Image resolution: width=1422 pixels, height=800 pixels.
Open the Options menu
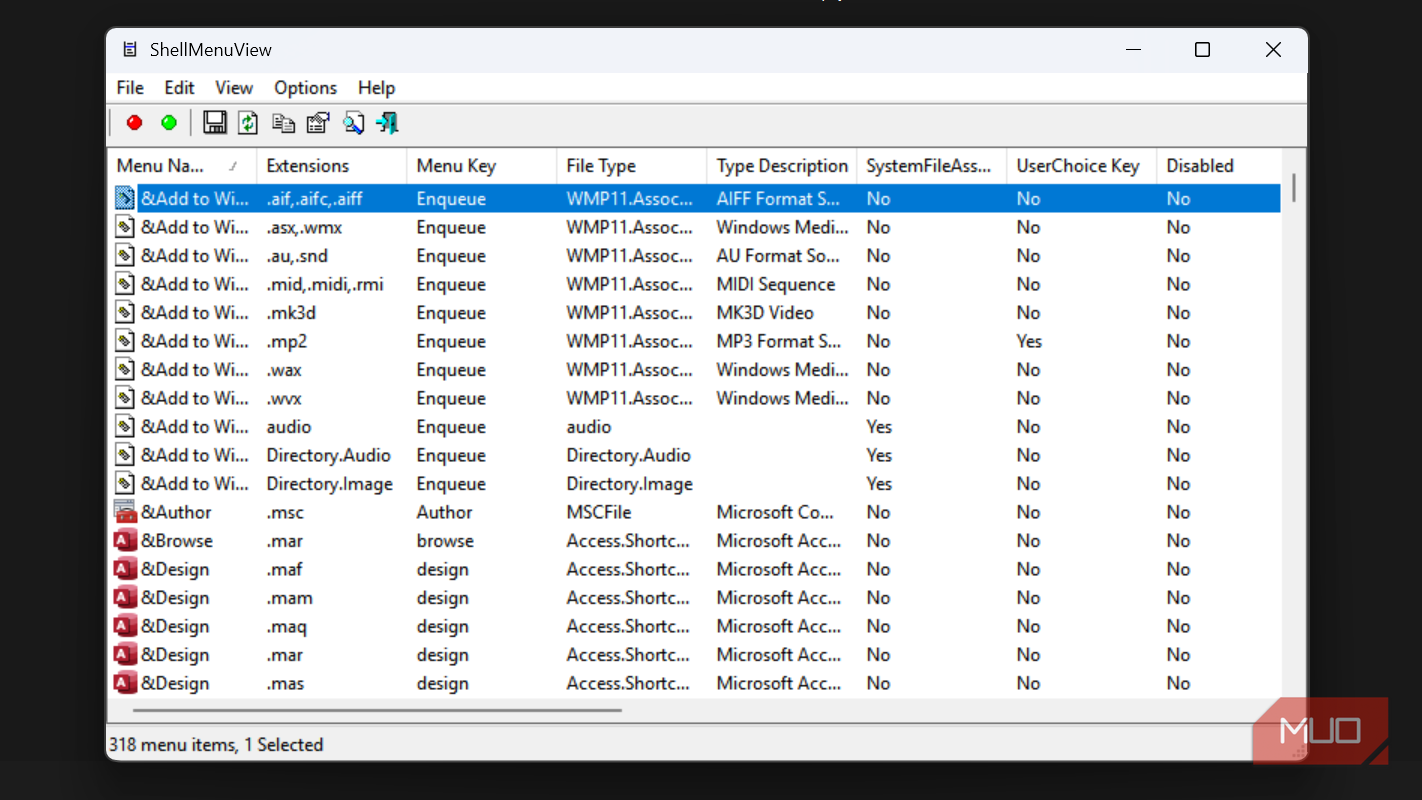[x=306, y=88]
